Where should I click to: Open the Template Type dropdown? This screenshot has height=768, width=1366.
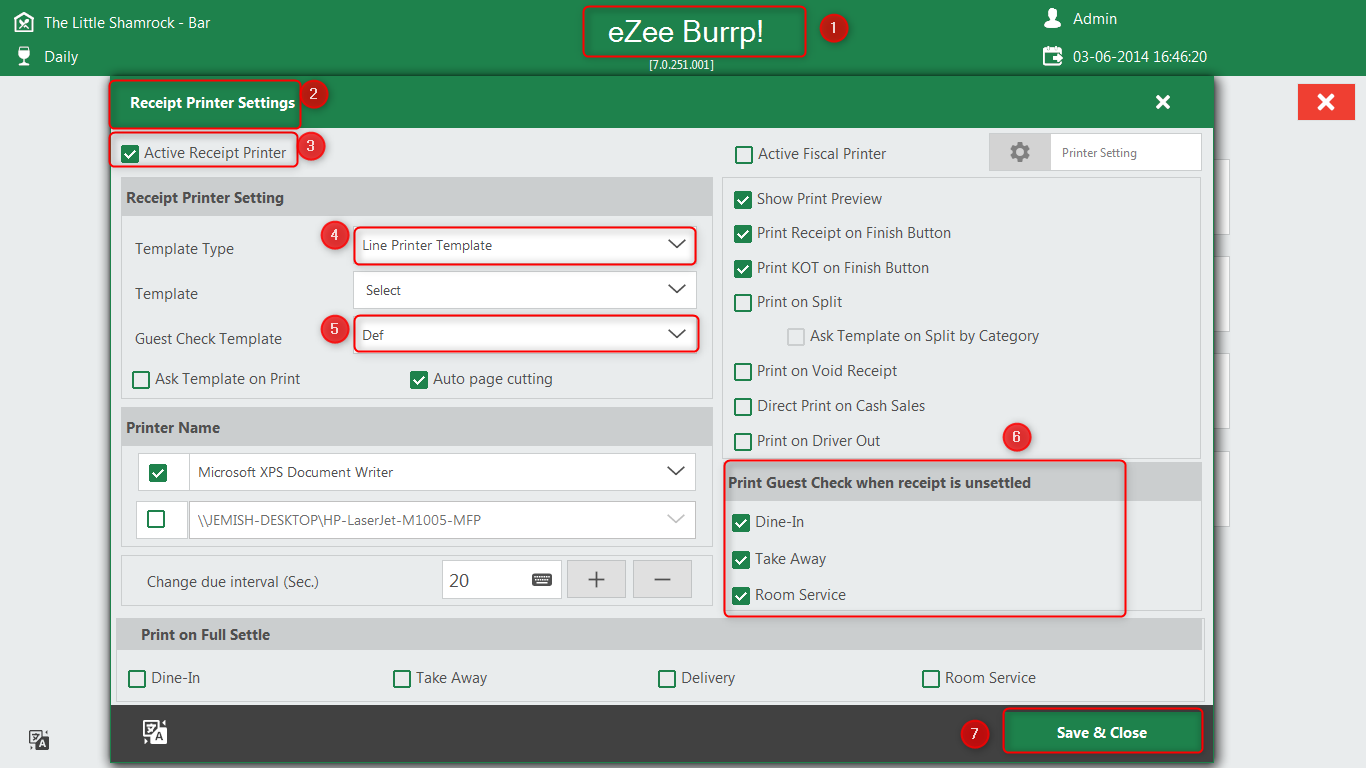(x=525, y=245)
